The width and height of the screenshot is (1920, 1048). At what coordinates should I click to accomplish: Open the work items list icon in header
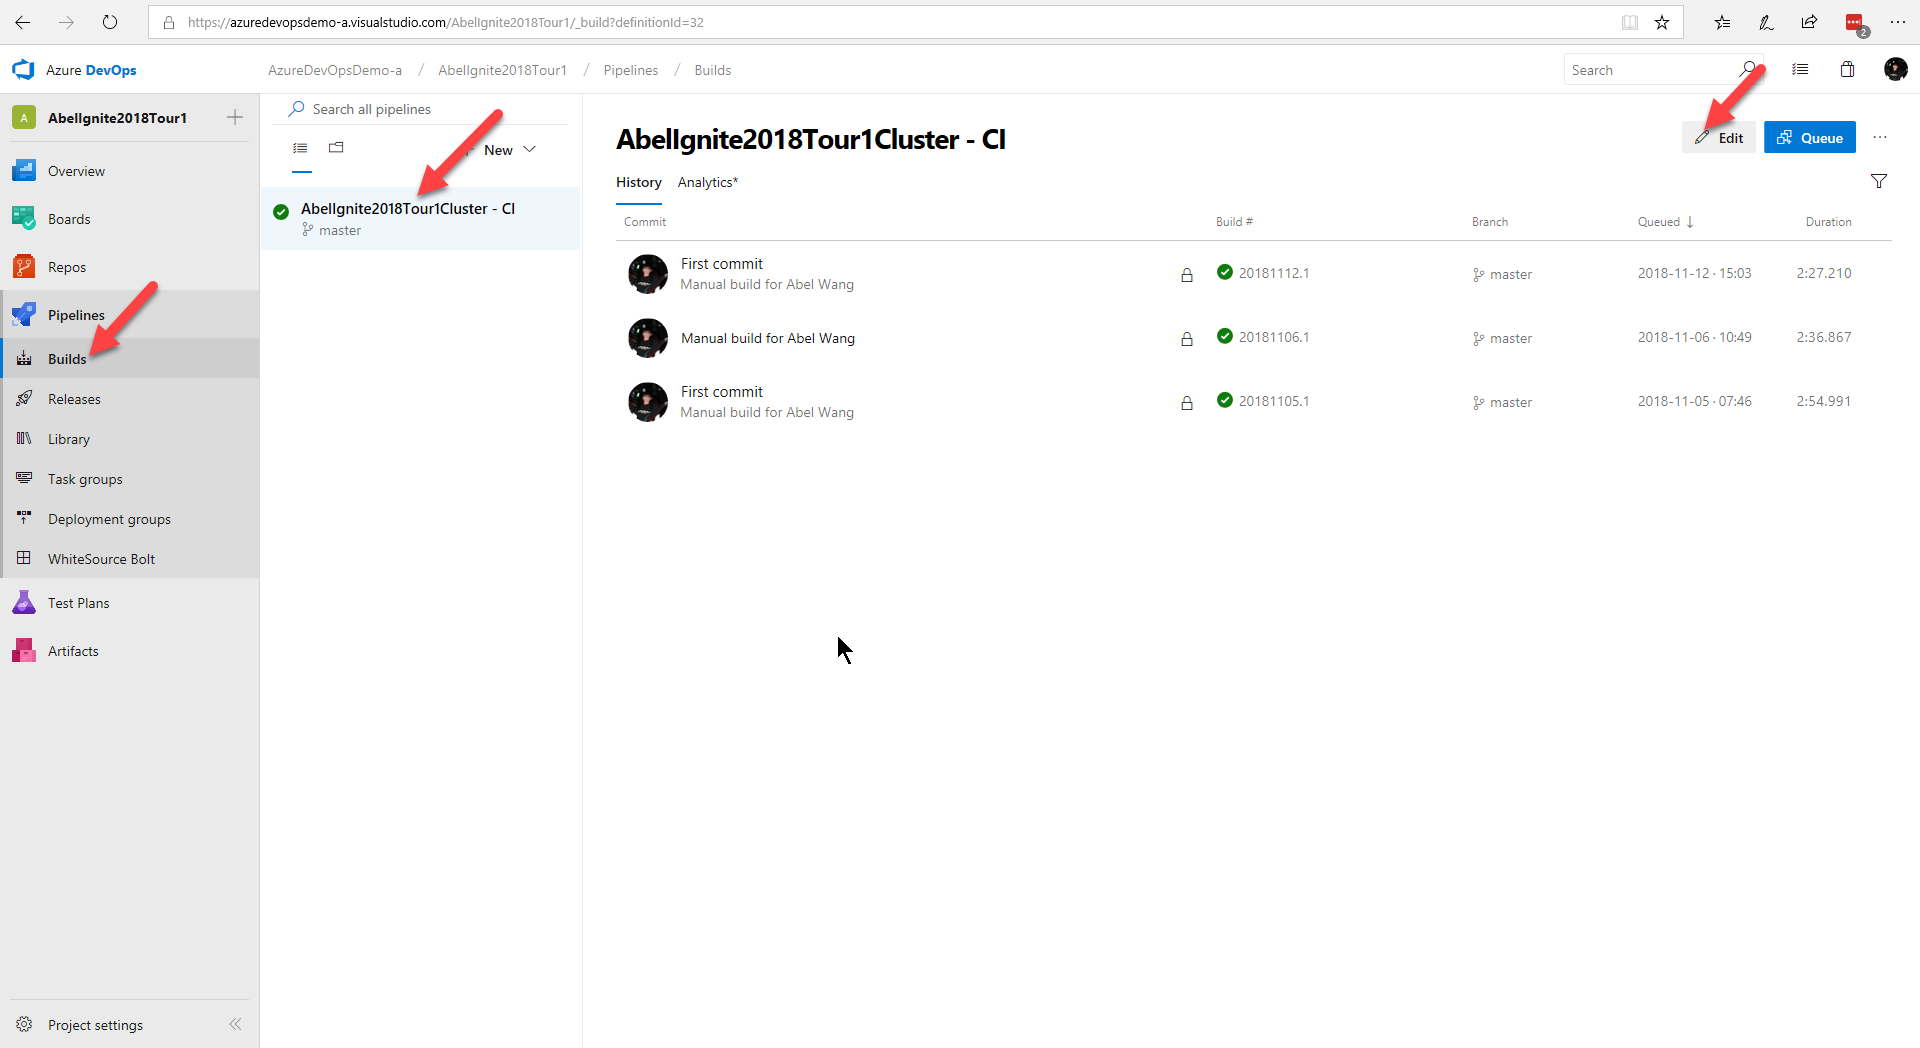[1800, 69]
